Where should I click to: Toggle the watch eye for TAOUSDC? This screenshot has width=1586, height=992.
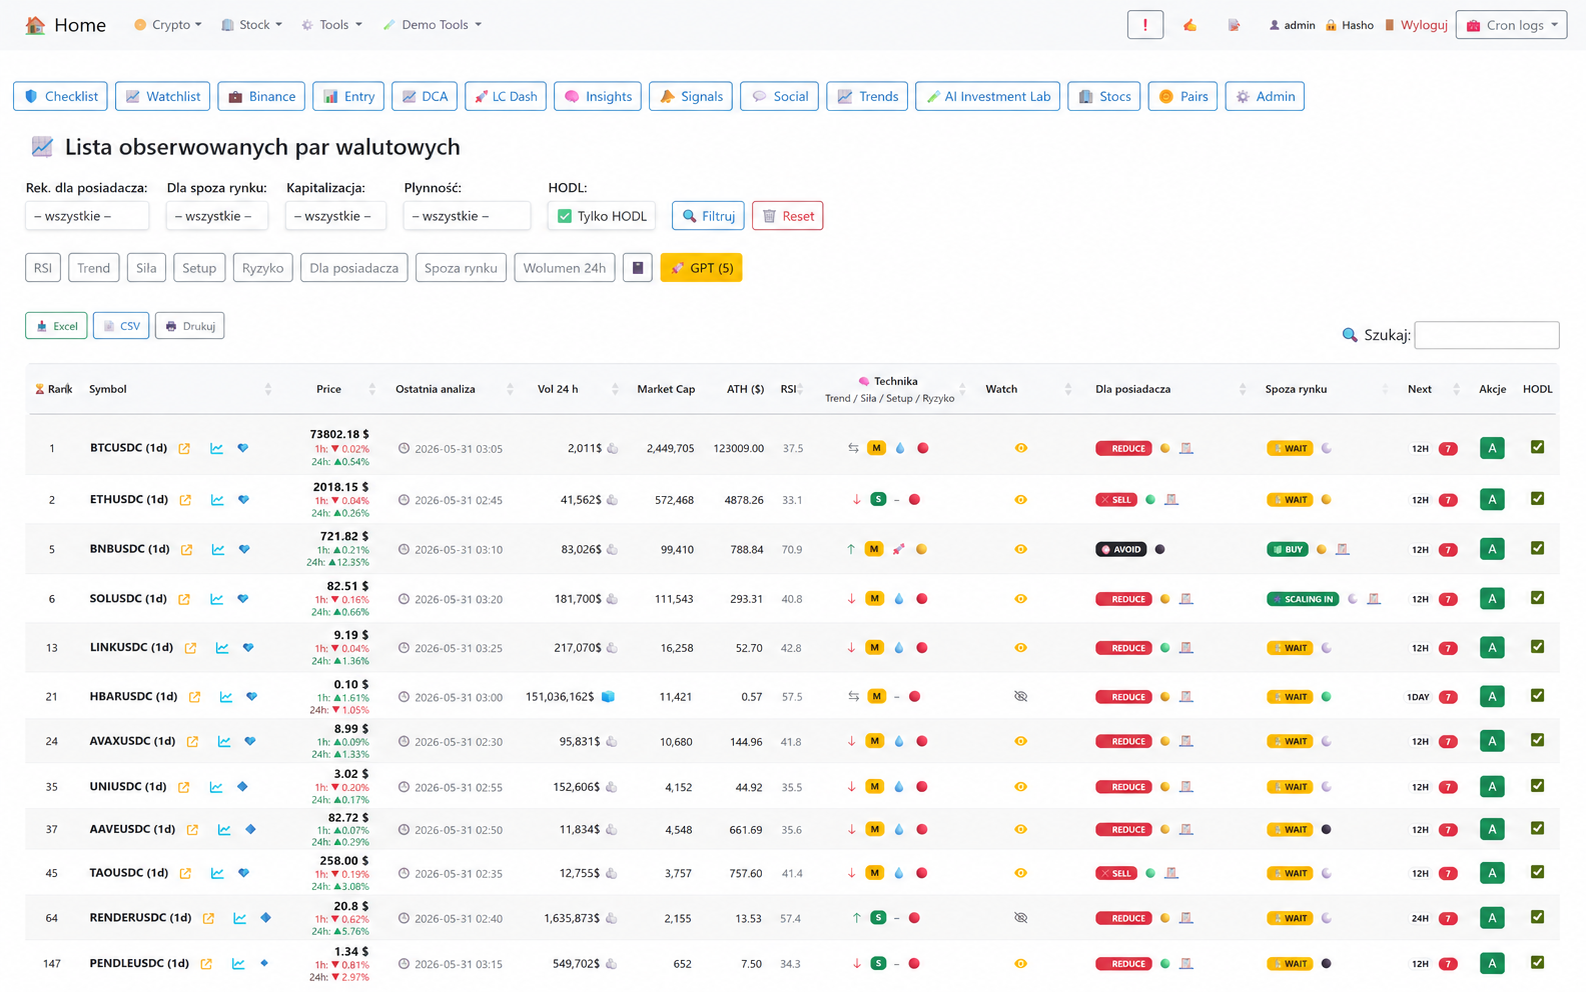[x=1020, y=873]
